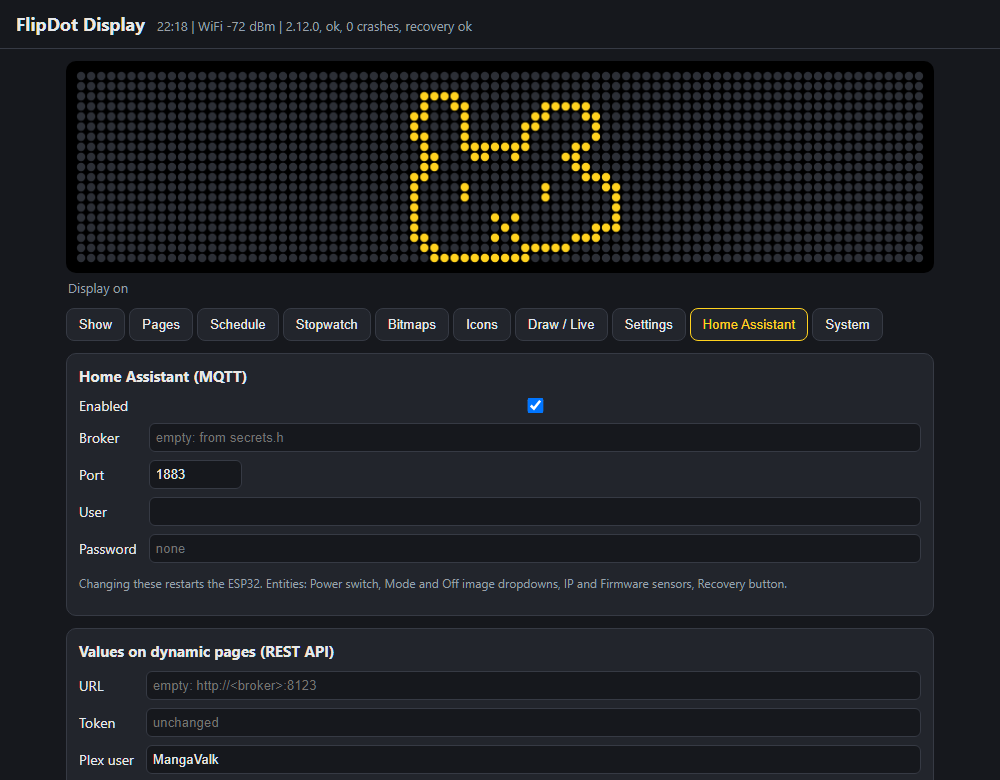Open the Settings tab

tap(649, 325)
